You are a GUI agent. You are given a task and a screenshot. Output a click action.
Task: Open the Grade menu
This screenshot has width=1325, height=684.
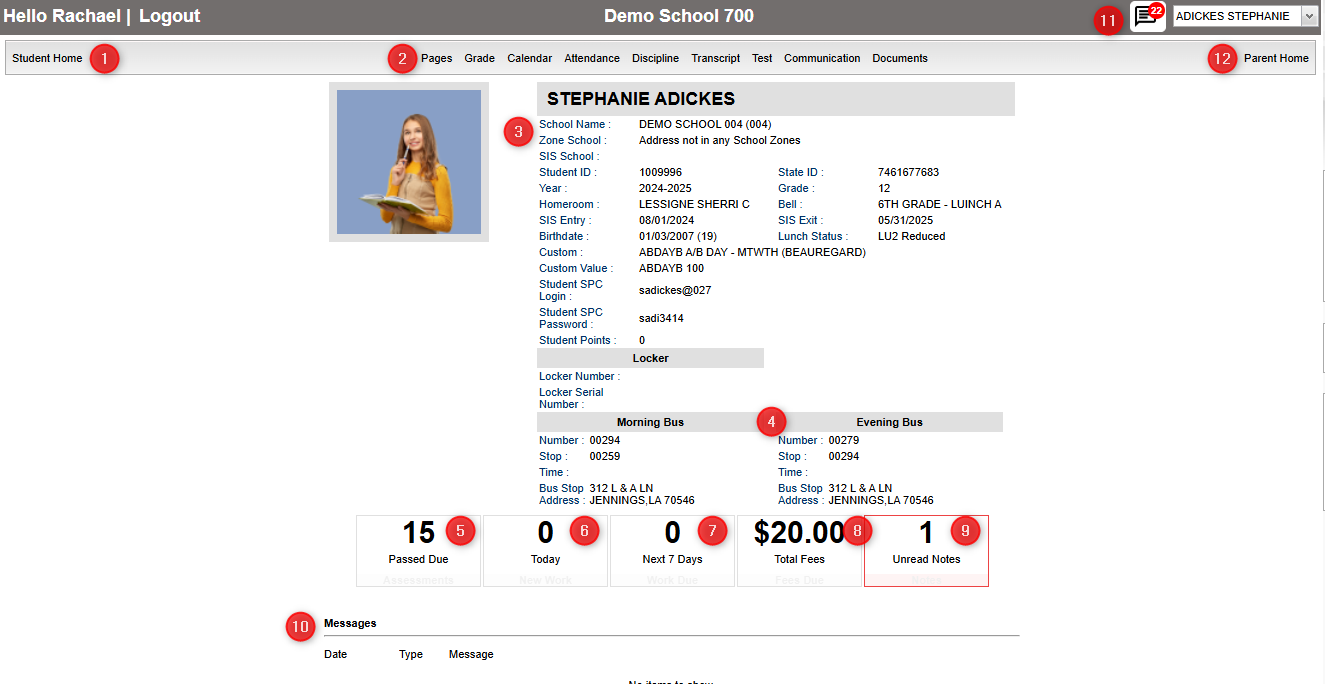click(480, 58)
